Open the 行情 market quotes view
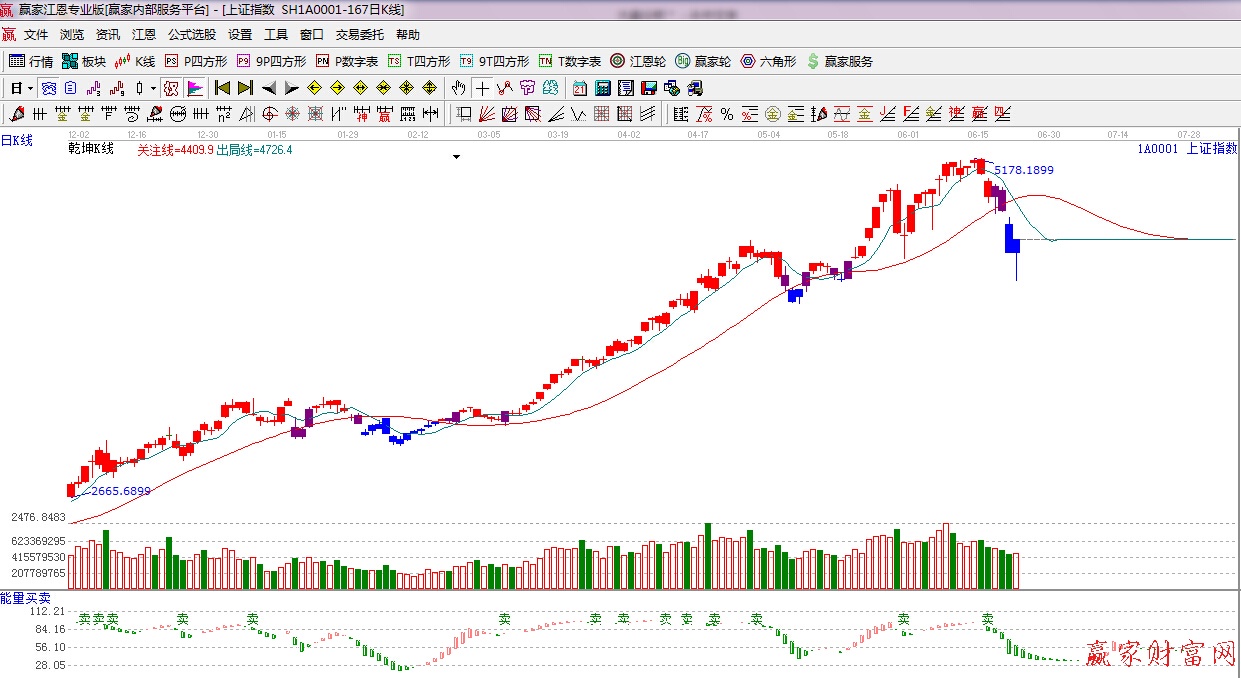This screenshot has height=678, width=1241. 31,61
